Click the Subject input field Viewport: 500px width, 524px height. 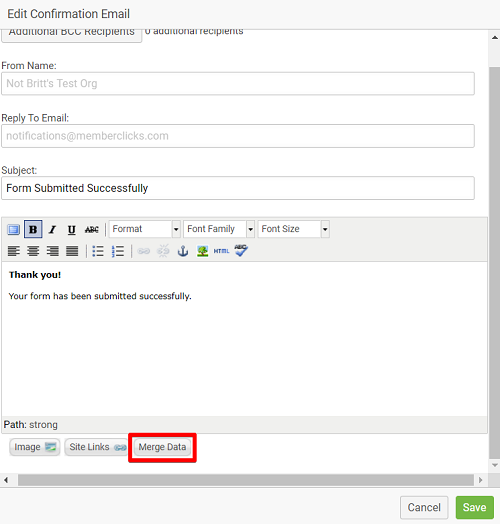click(x=238, y=188)
